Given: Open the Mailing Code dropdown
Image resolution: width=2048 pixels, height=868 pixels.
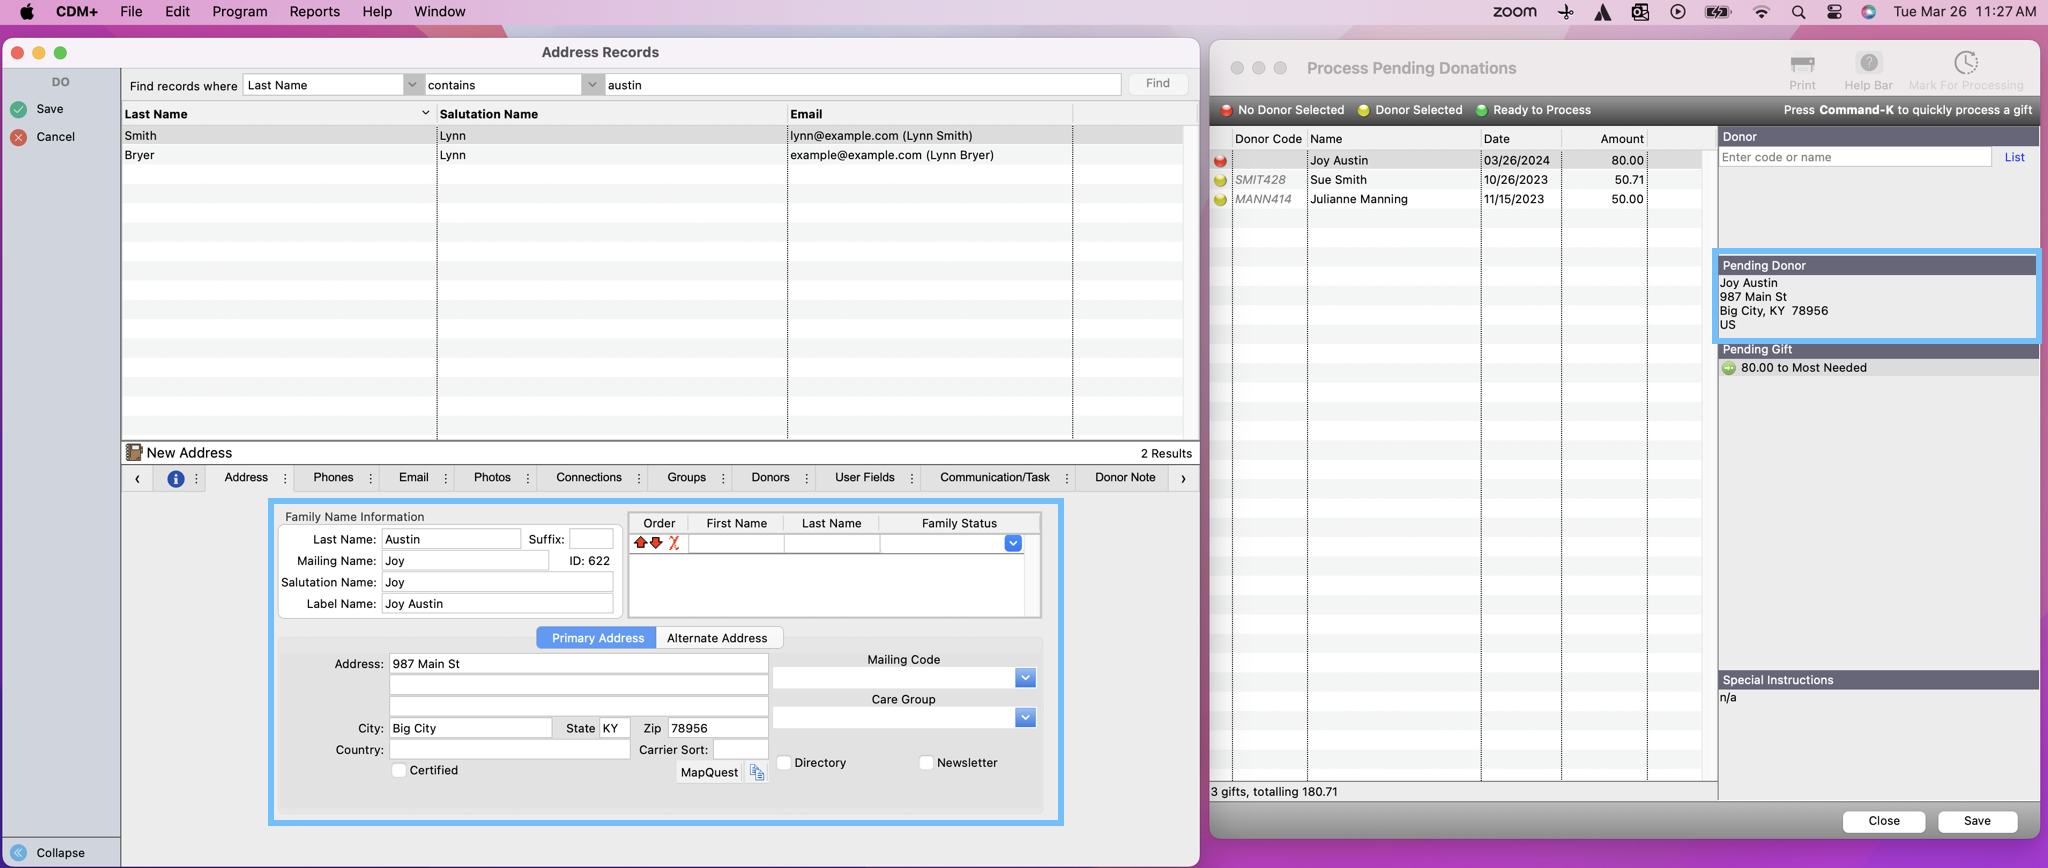Looking at the screenshot, I should (x=1025, y=678).
